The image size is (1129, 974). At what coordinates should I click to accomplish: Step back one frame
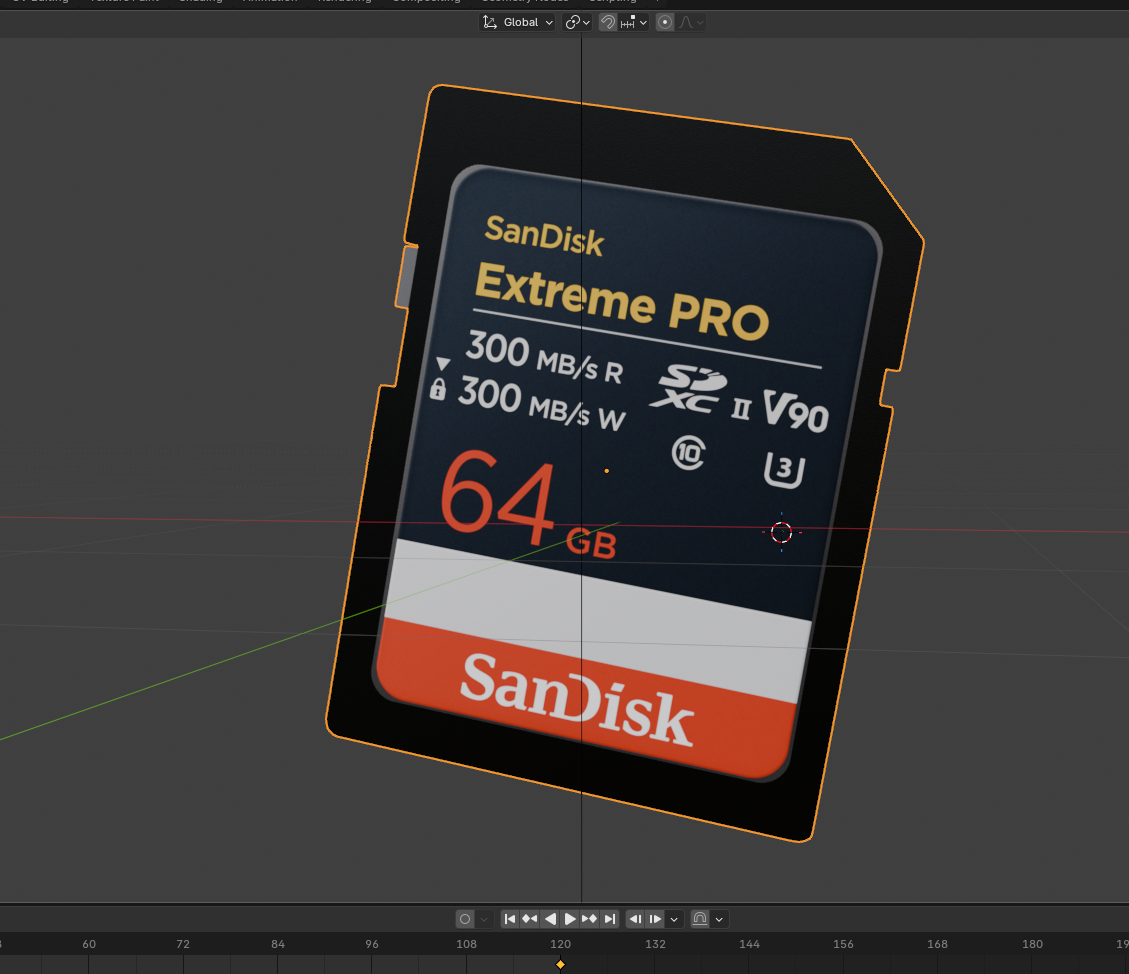click(635, 919)
